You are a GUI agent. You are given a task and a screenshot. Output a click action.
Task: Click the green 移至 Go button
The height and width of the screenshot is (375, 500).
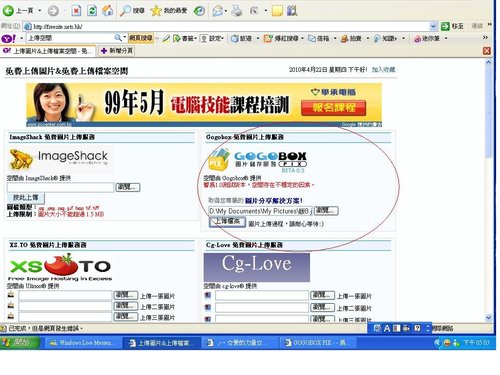[x=452, y=26]
